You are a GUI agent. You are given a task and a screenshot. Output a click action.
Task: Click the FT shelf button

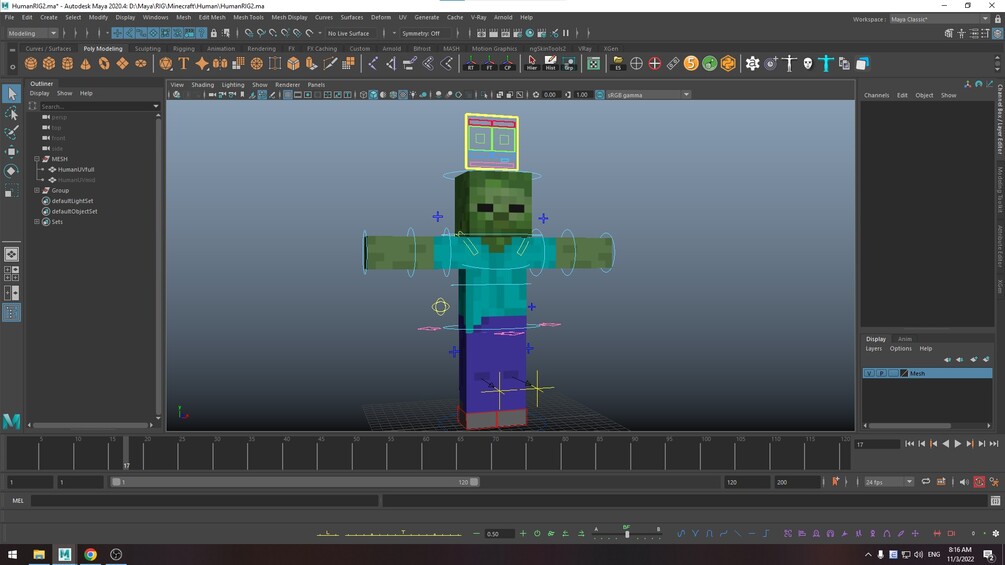(x=489, y=63)
